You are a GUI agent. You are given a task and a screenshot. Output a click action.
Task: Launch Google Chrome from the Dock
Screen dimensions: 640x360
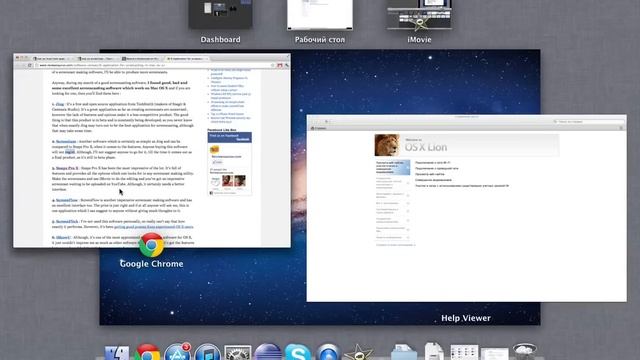click(147, 352)
